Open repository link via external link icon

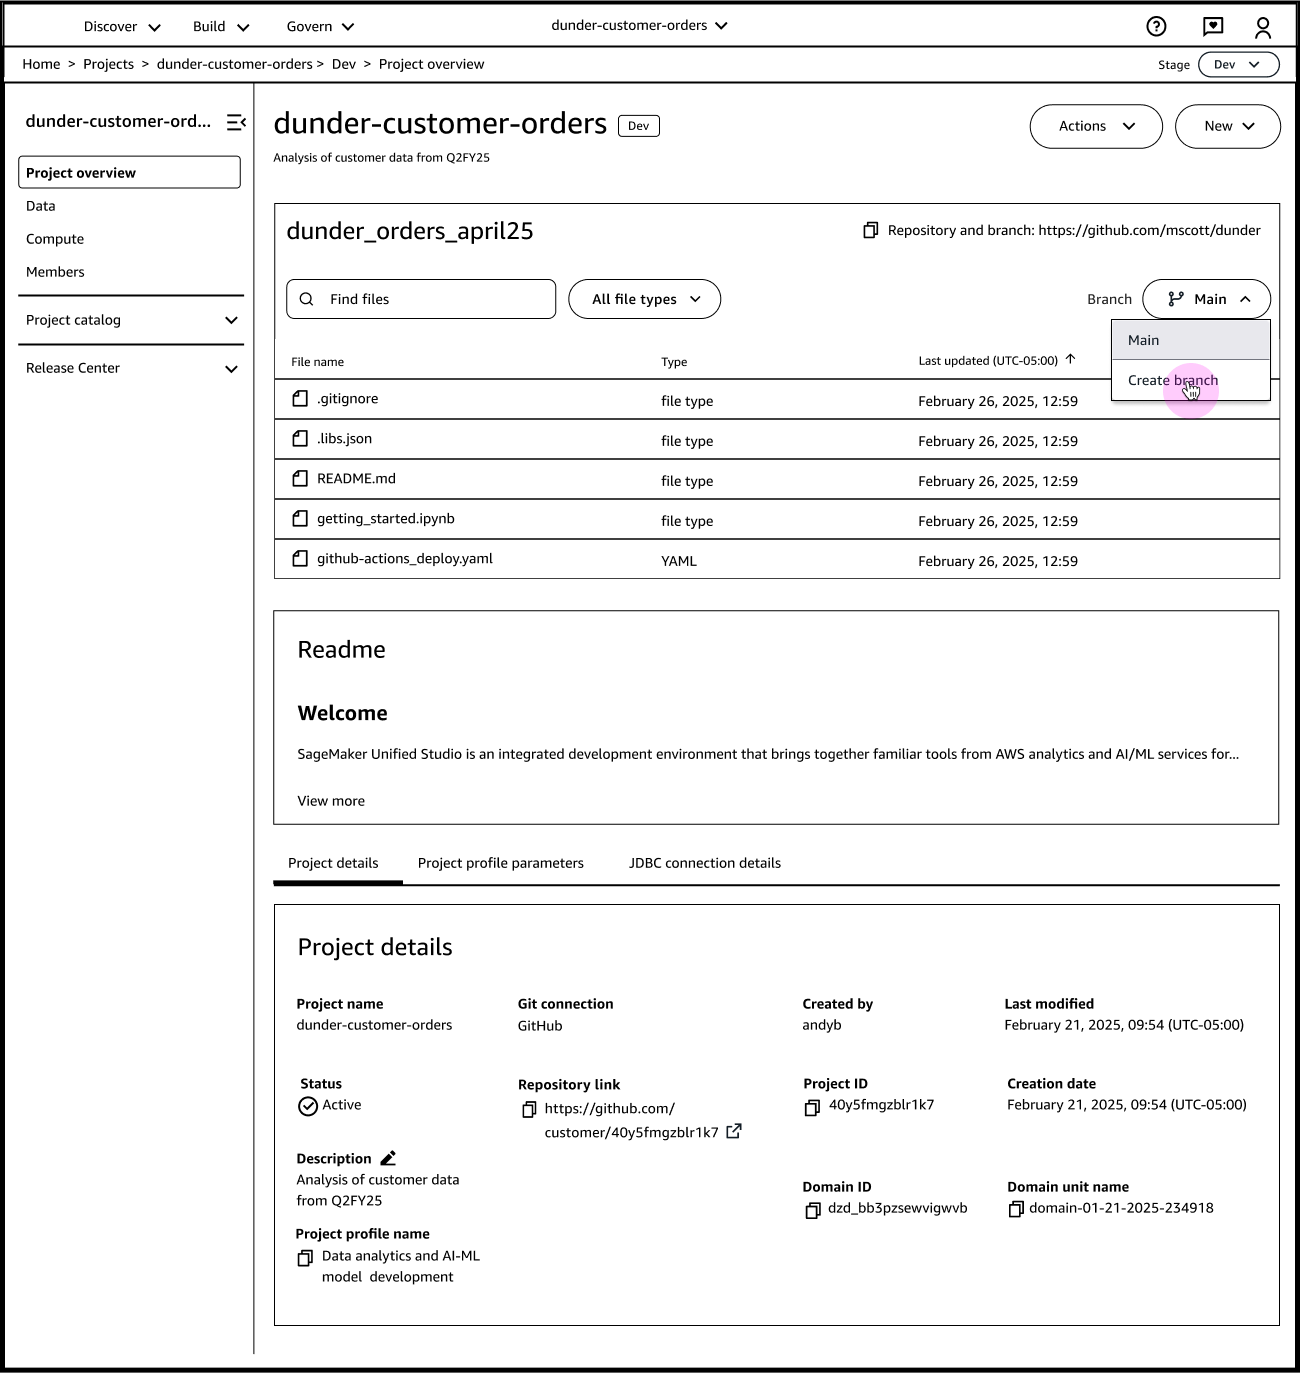(x=735, y=1131)
